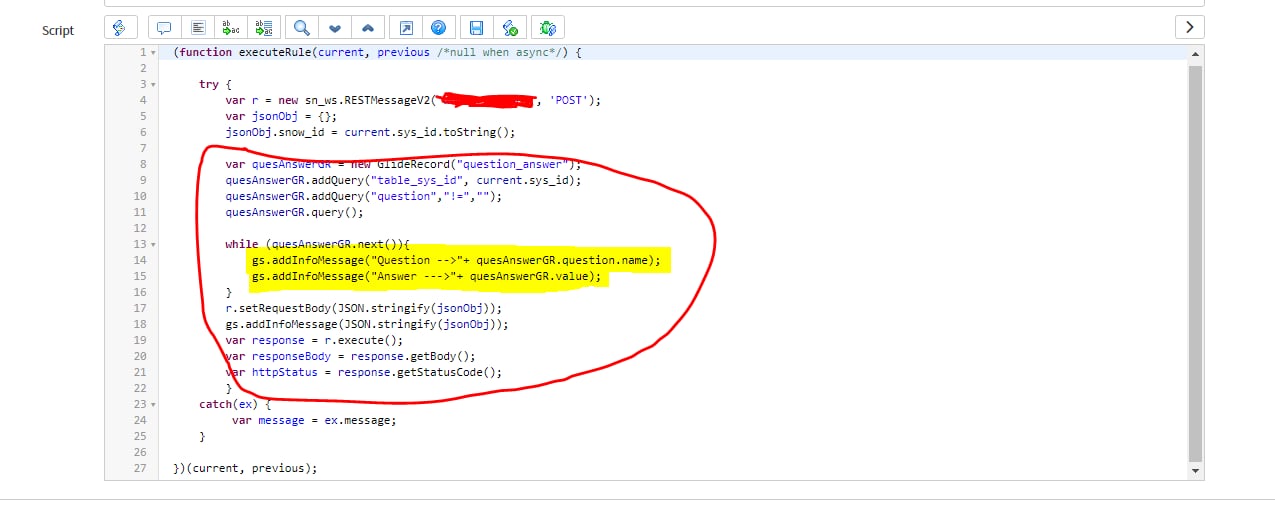
Task: Click the toggle comment speech bubble icon
Action: click(164, 28)
